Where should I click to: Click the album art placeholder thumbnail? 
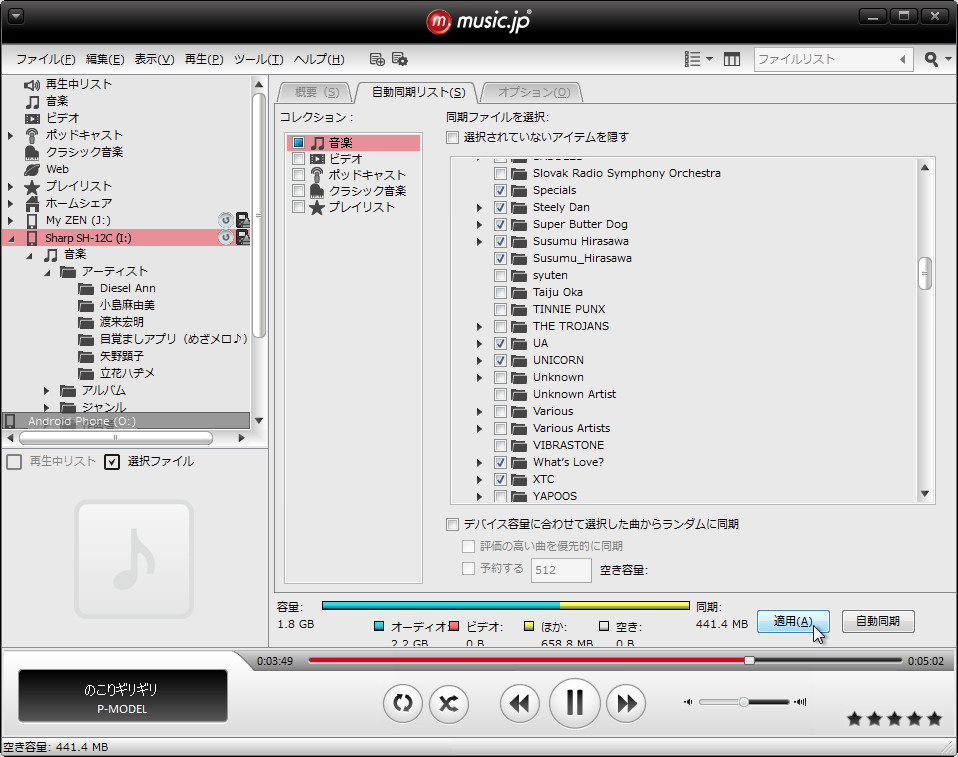pyautogui.click(x=134, y=559)
